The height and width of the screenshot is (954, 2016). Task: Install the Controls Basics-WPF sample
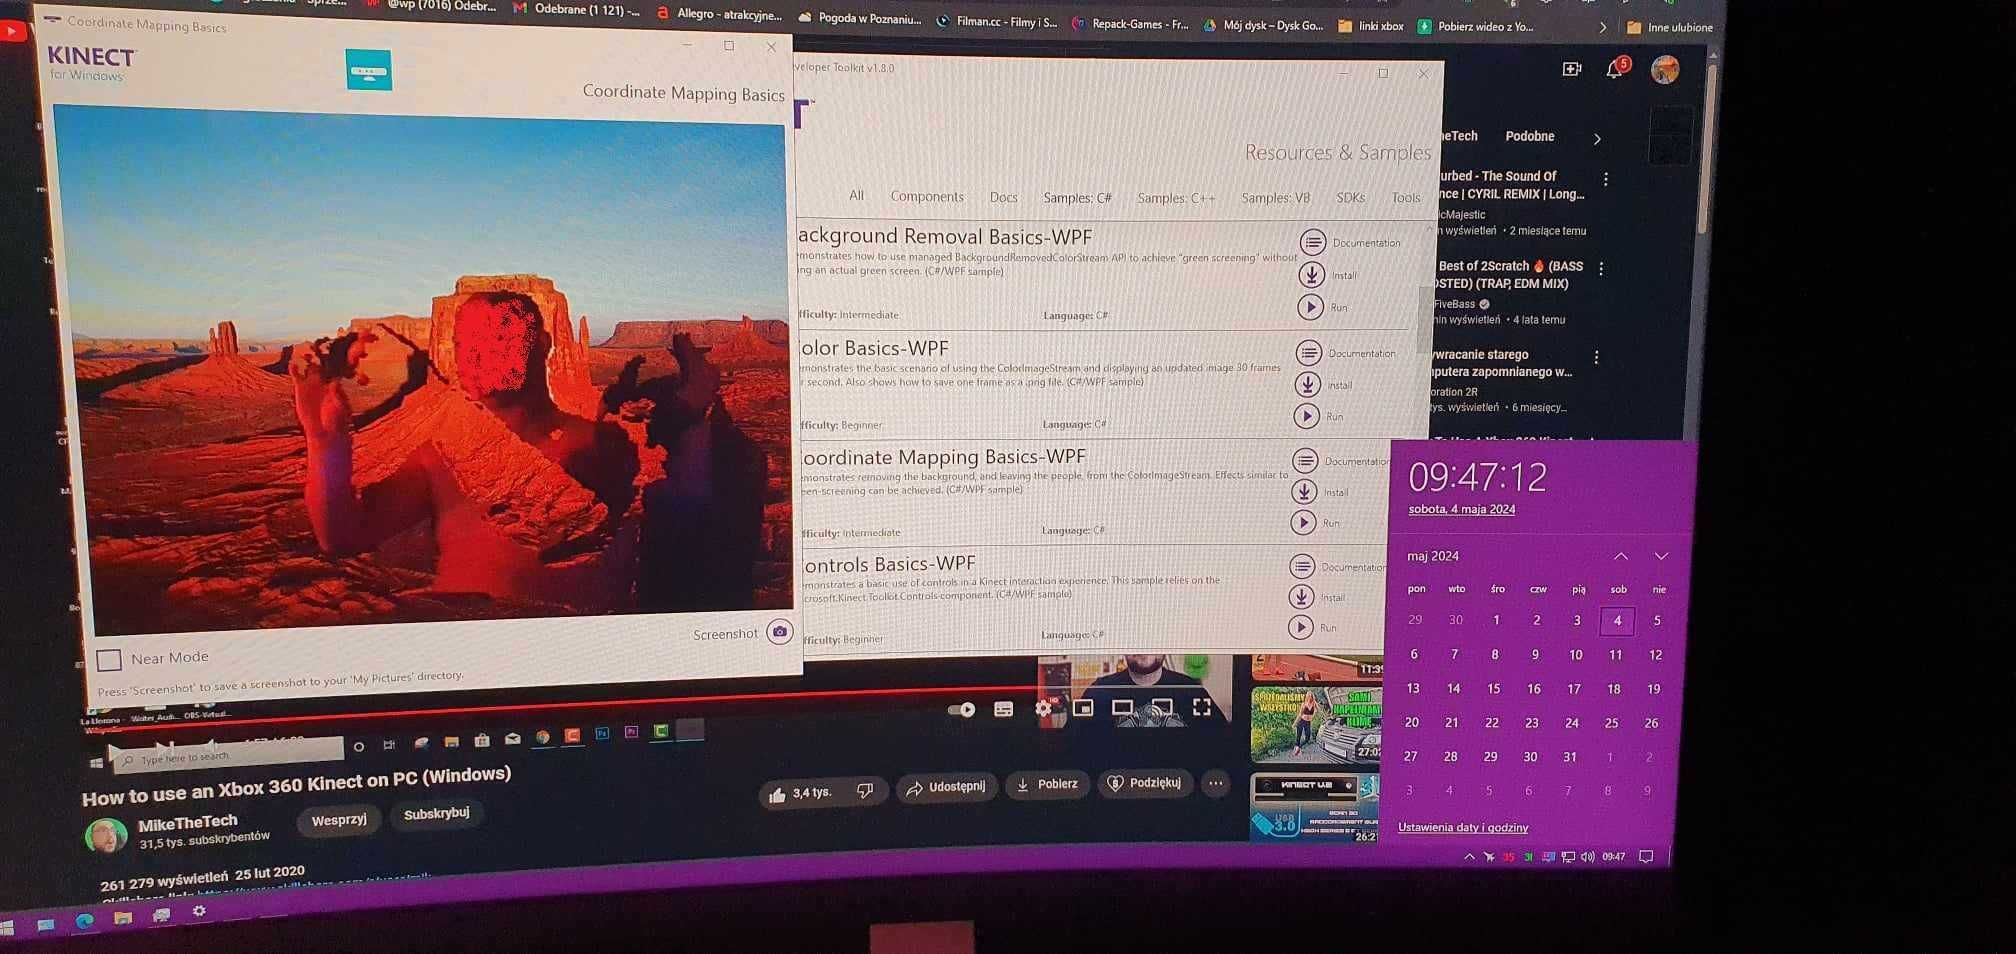tap(1301, 597)
